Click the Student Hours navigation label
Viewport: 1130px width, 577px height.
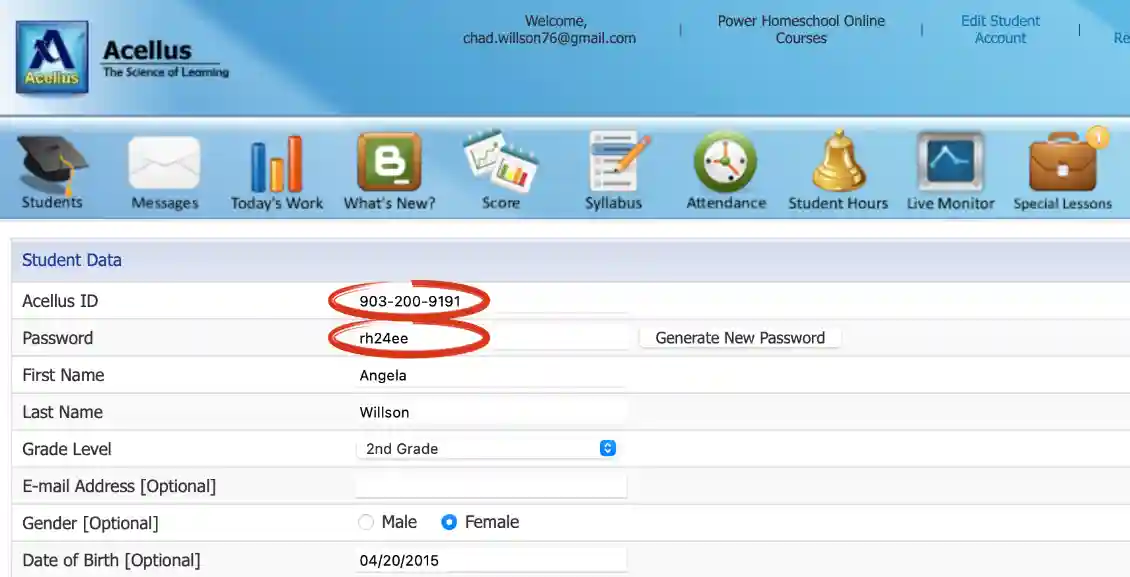coord(838,203)
